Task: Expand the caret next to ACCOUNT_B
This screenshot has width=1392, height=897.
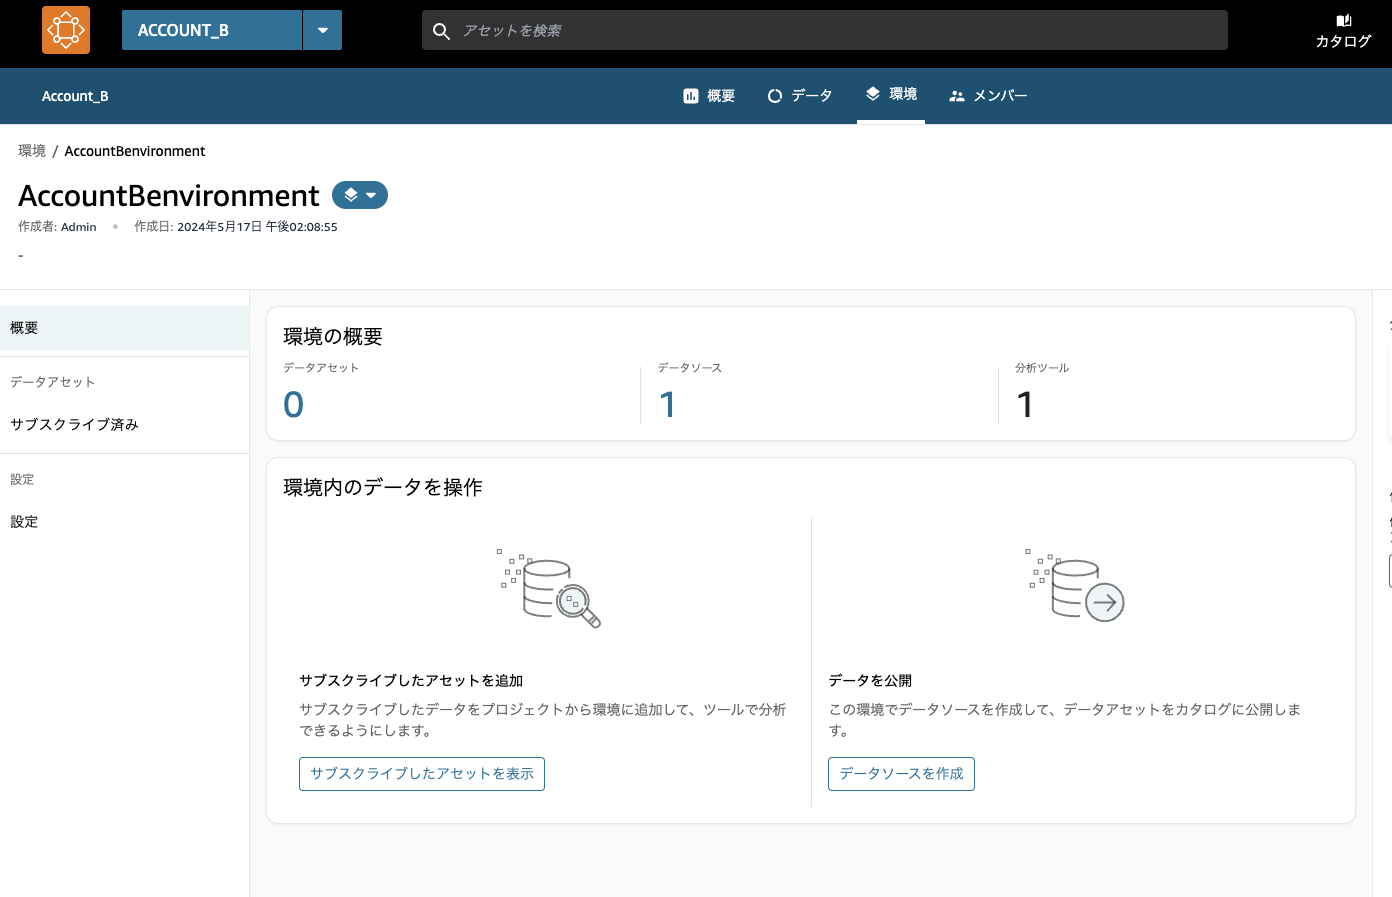Action: click(322, 29)
